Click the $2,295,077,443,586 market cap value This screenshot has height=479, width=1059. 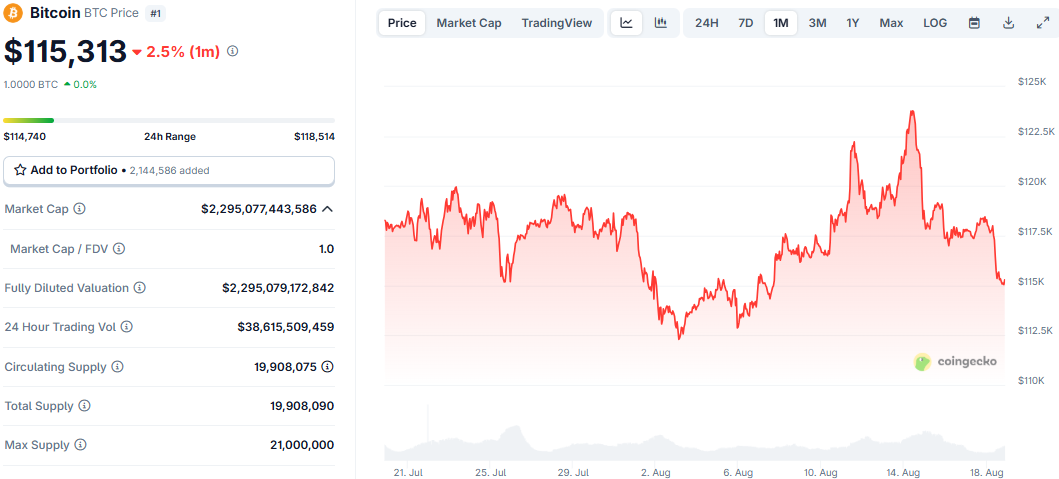pyautogui.click(x=259, y=209)
